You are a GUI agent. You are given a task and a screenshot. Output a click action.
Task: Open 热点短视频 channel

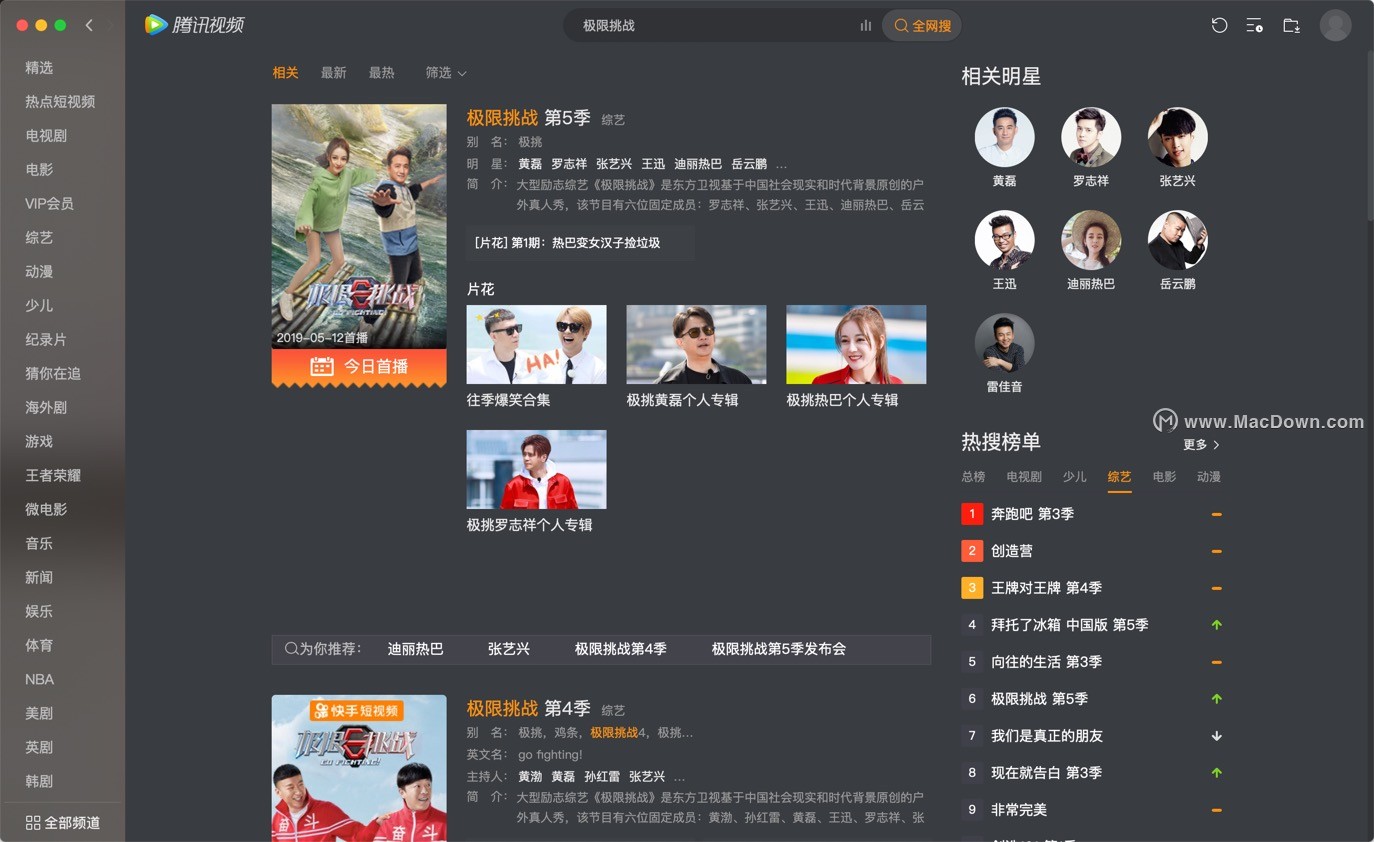coord(60,102)
